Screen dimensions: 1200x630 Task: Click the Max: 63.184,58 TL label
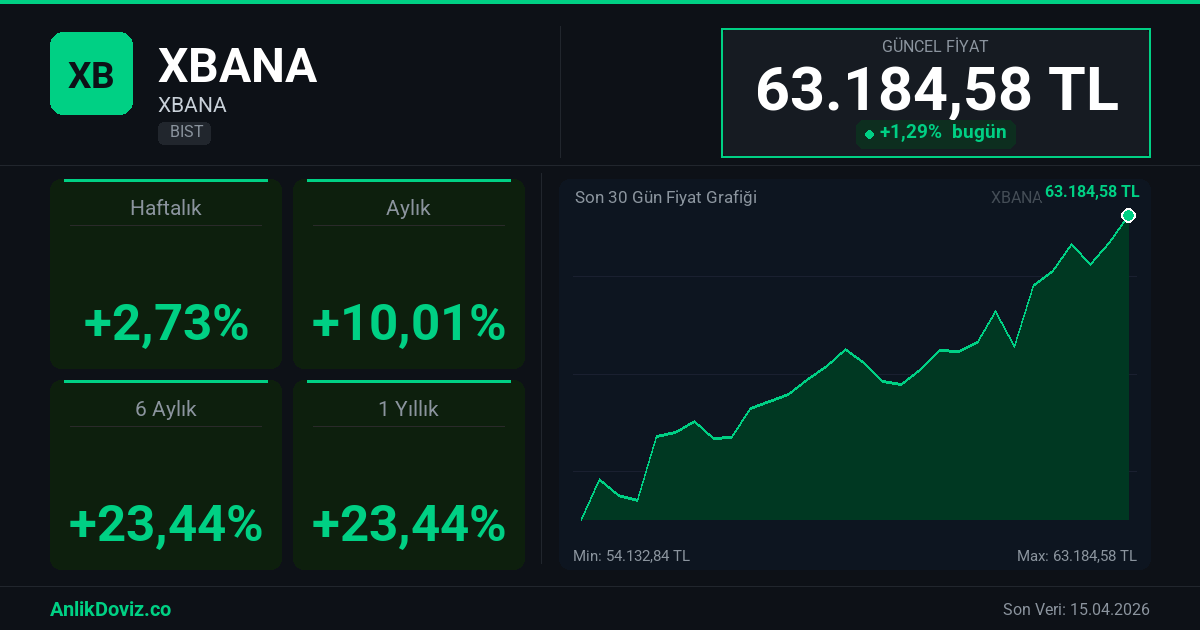(1076, 555)
